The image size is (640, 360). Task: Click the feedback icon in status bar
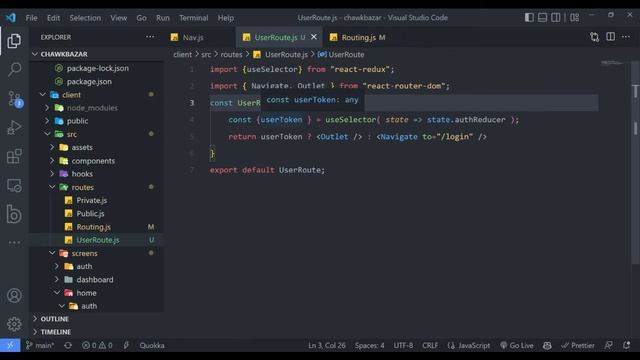[608, 345]
